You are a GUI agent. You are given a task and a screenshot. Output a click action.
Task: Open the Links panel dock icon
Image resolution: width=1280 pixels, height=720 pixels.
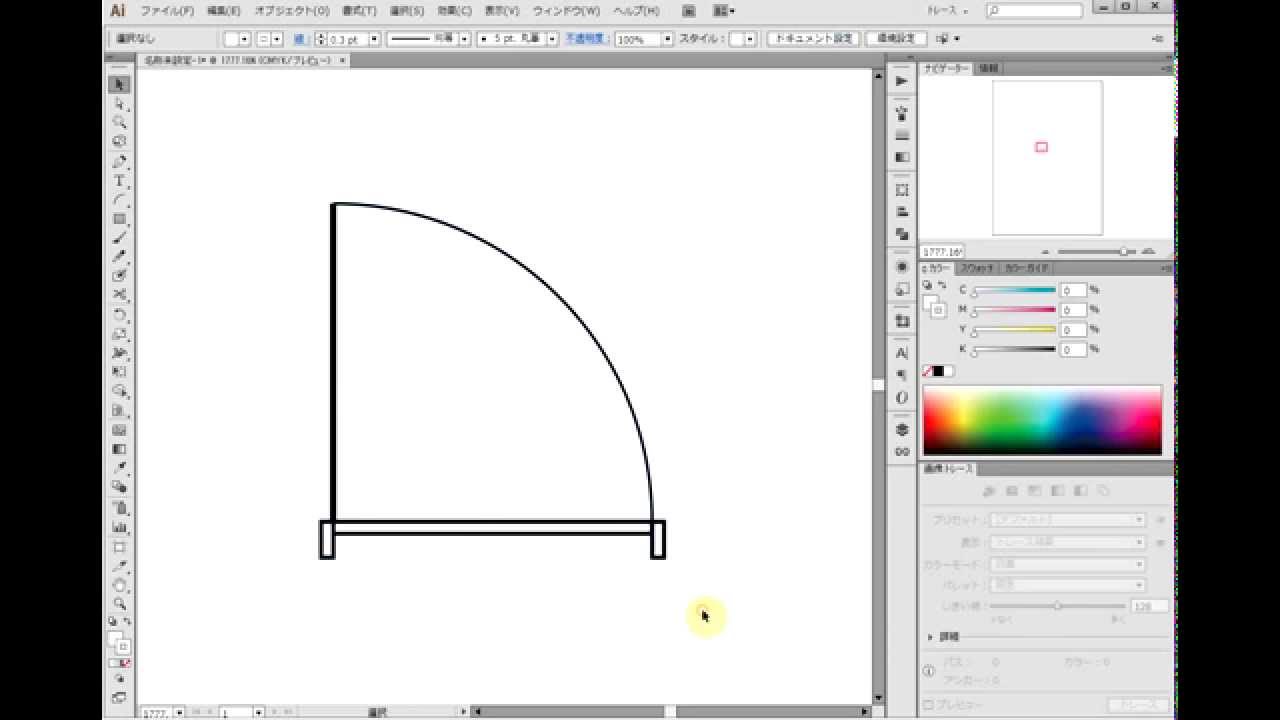902,452
